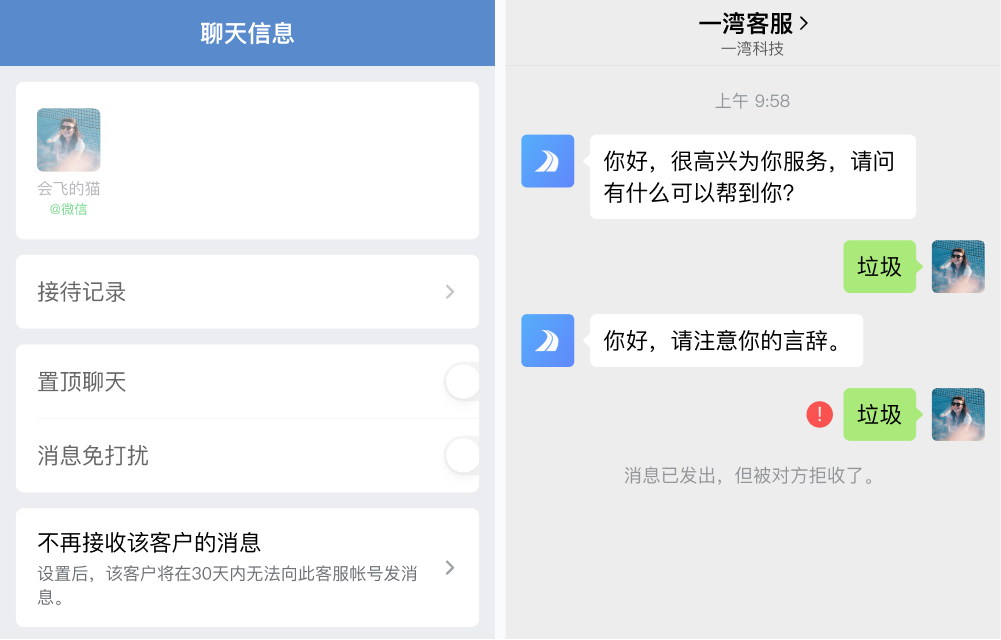Select the 一湾科技 subtitle label
This screenshot has width=1001, height=640.
tap(752, 48)
